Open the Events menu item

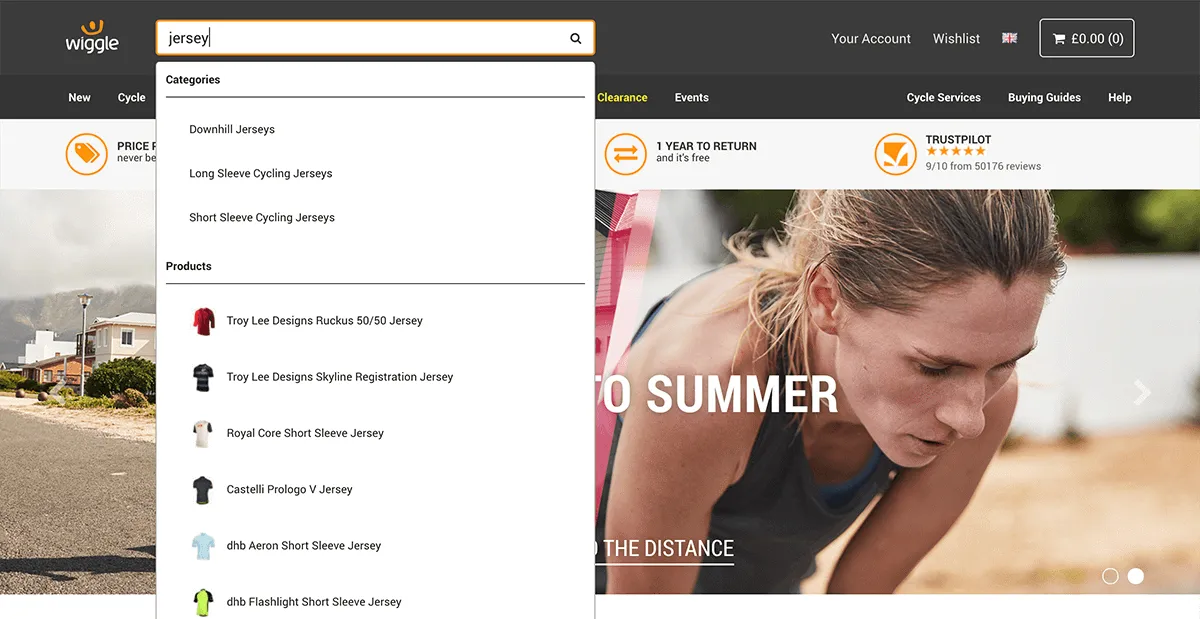tap(691, 97)
